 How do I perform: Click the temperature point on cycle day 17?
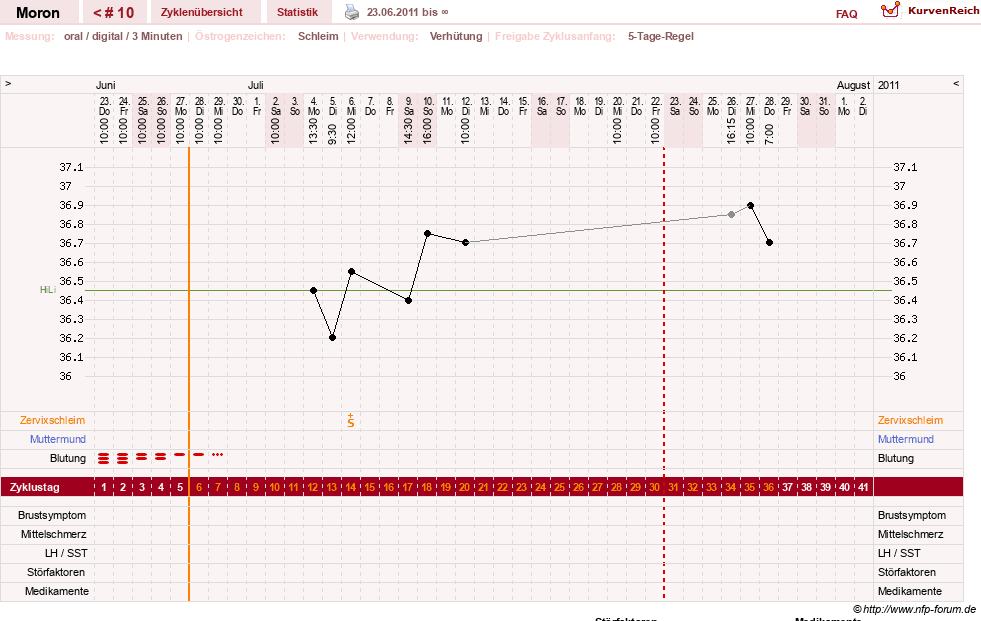(409, 300)
